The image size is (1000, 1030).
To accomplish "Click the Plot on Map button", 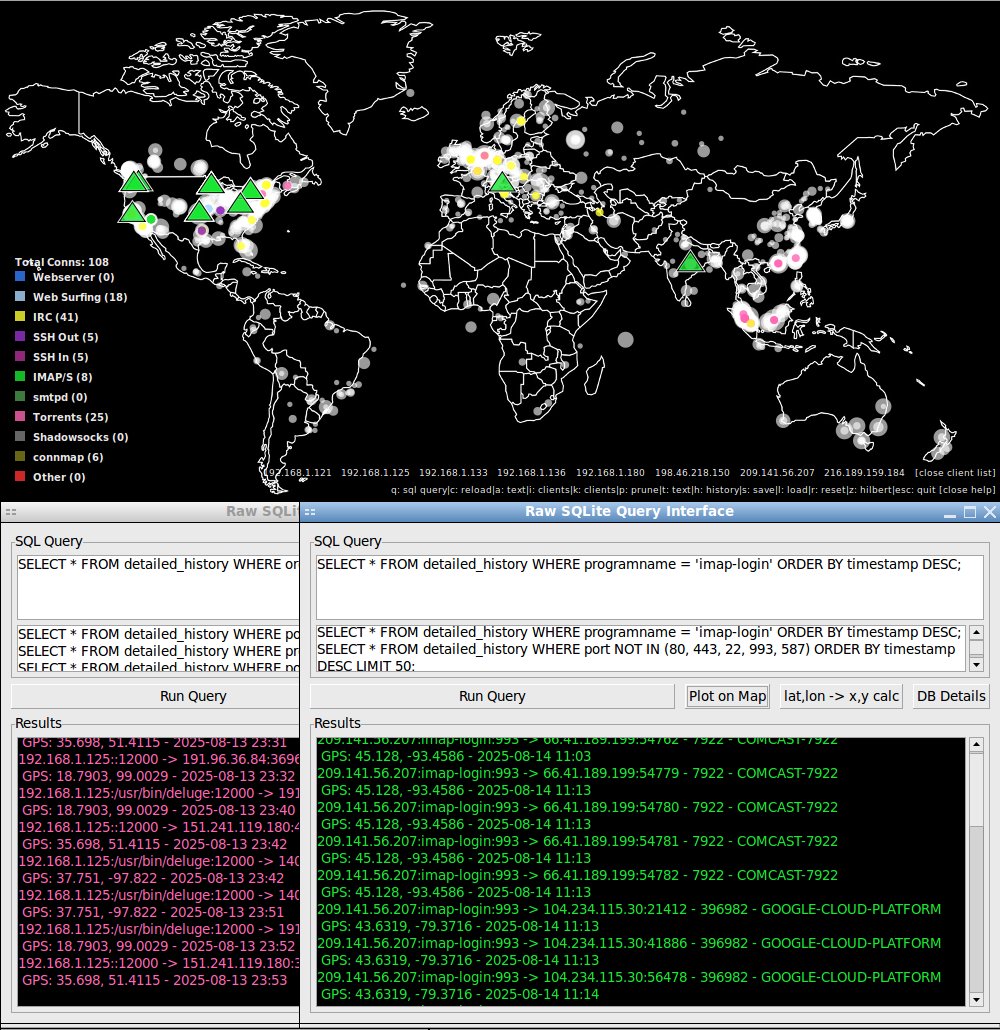I will click(727, 696).
